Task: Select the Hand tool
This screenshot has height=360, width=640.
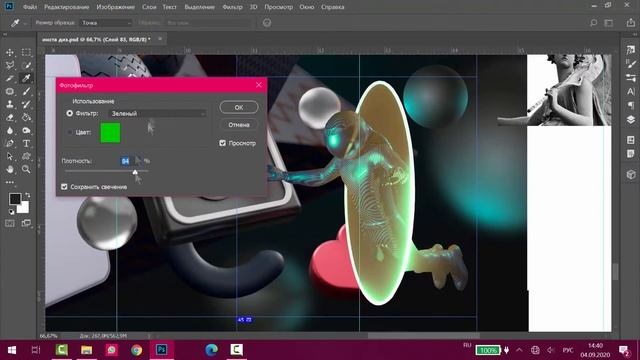Action: click(10, 169)
